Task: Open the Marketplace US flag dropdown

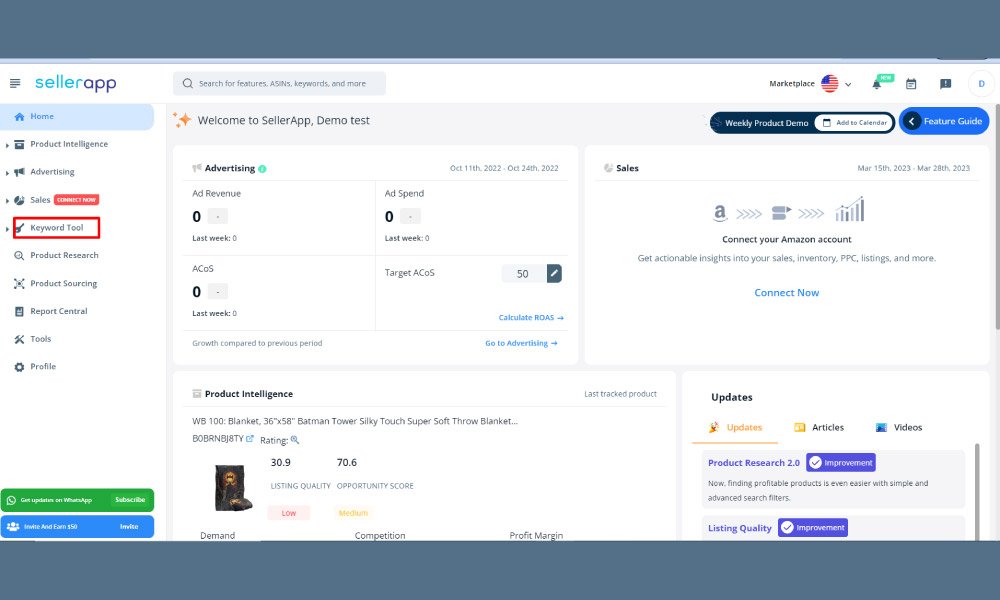Action: [830, 84]
